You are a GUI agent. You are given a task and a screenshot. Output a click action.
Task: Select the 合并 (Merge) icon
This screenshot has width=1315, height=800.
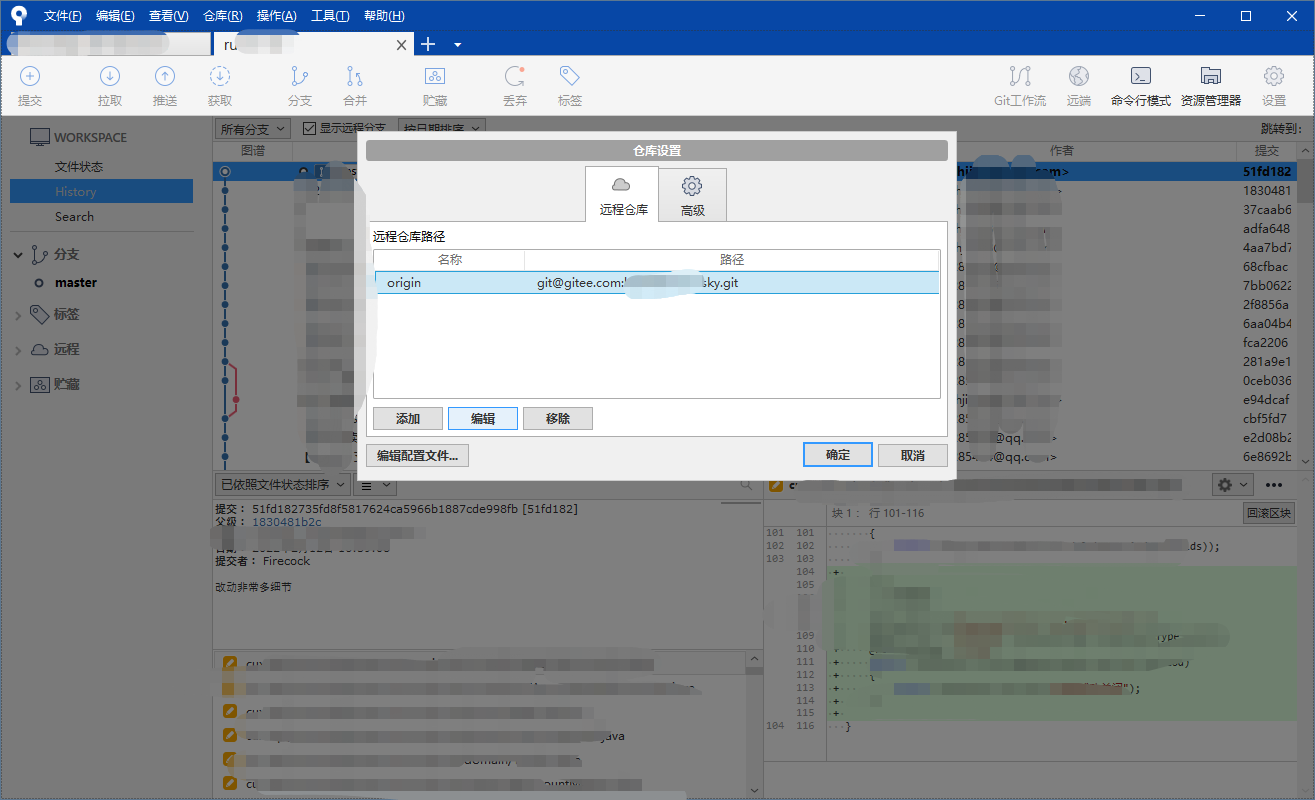tap(353, 85)
